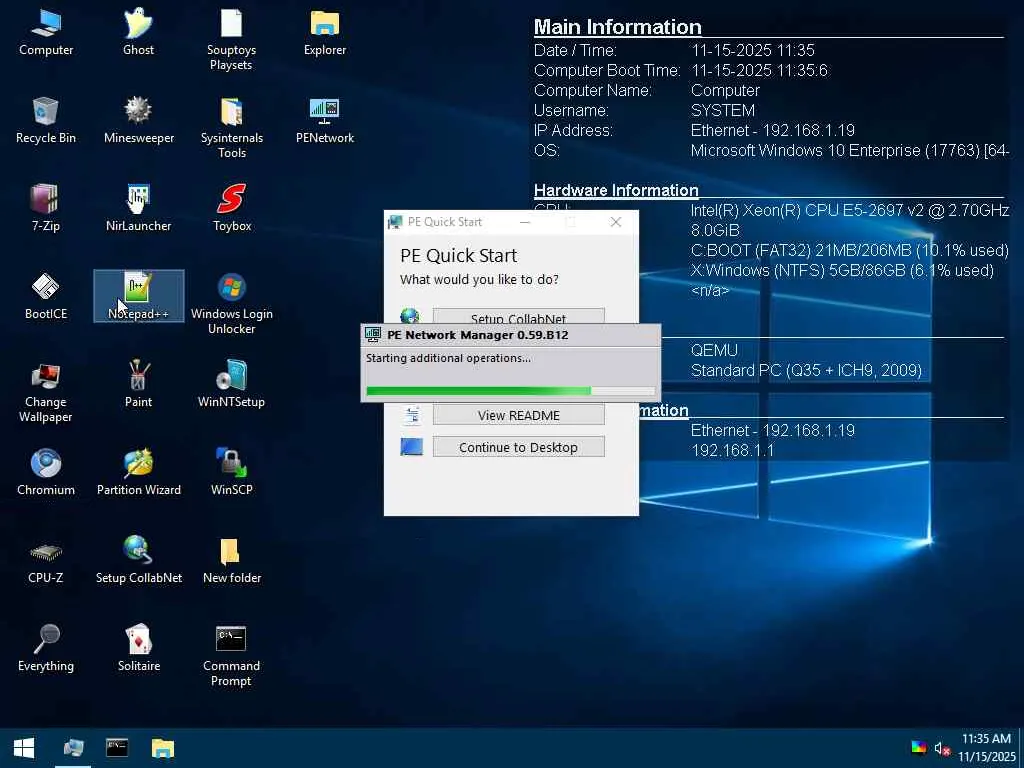Close the PE Quick Start window
The image size is (1024, 768).
[615, 222]
